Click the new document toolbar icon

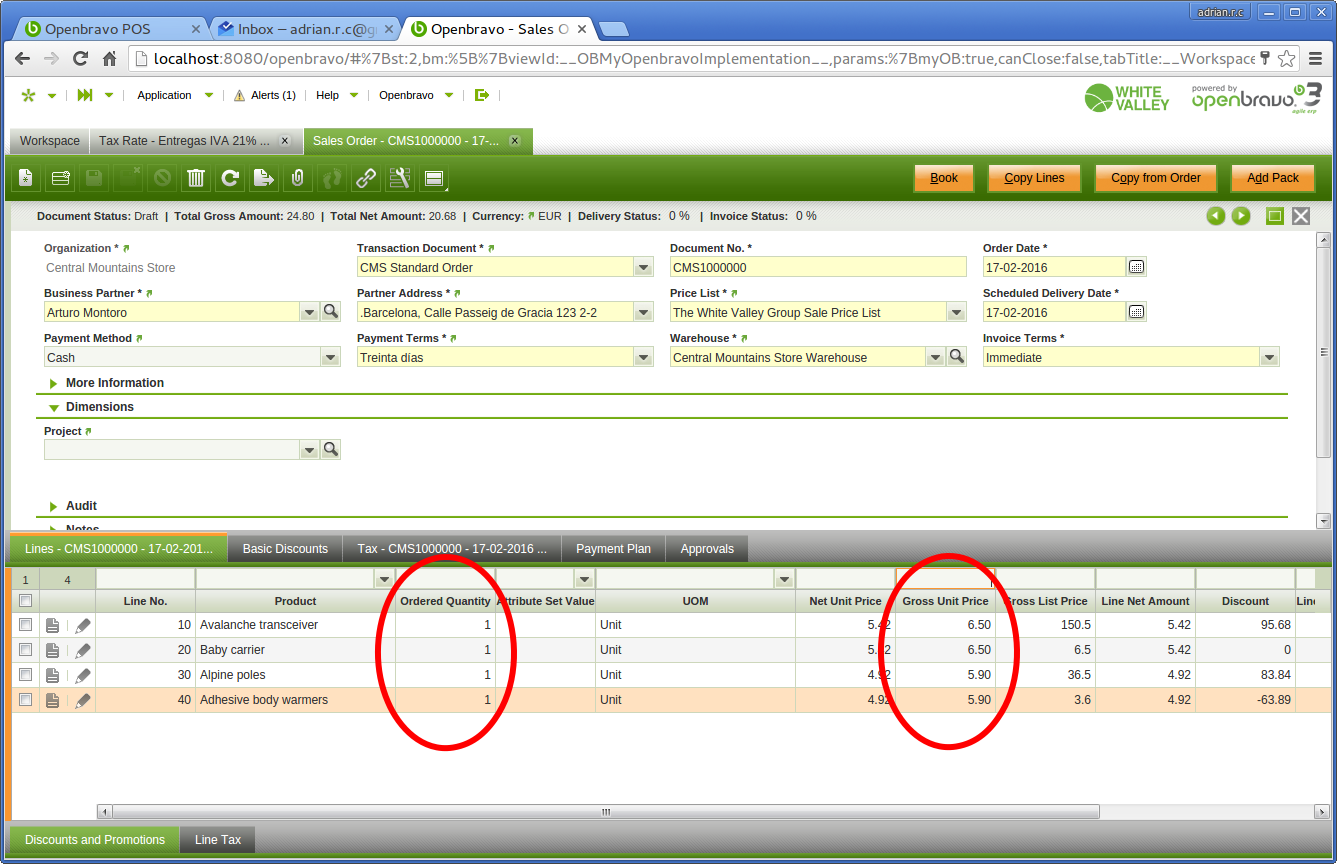tap(26, 178)
